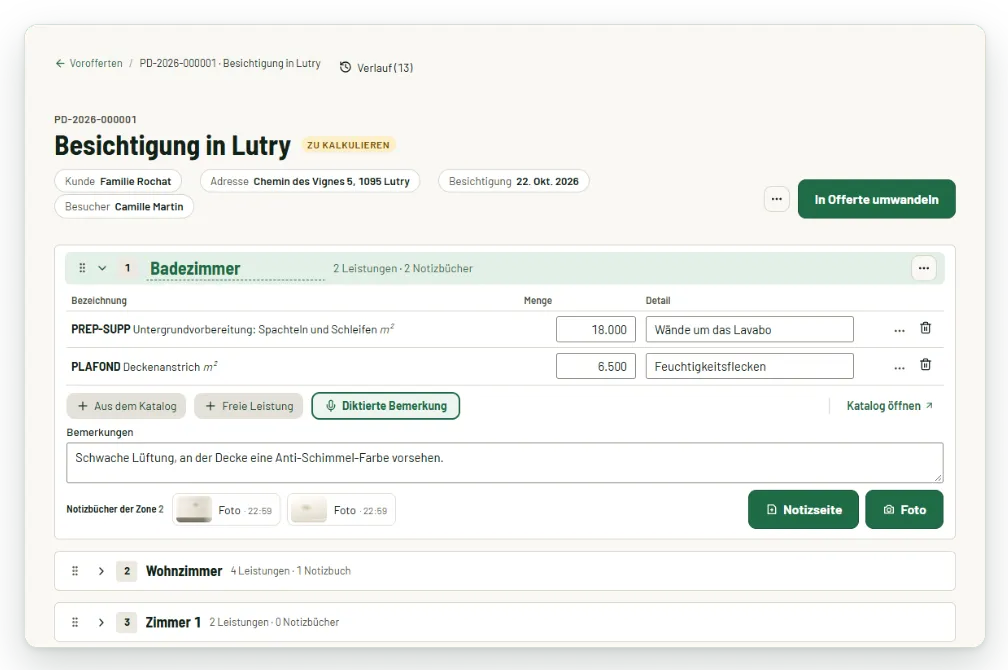Image resolution: width=1008 pixels, height=670 pixels.
Task: Edit quantity 6.500 for PLAFOND
Action: tap(596, 367)
